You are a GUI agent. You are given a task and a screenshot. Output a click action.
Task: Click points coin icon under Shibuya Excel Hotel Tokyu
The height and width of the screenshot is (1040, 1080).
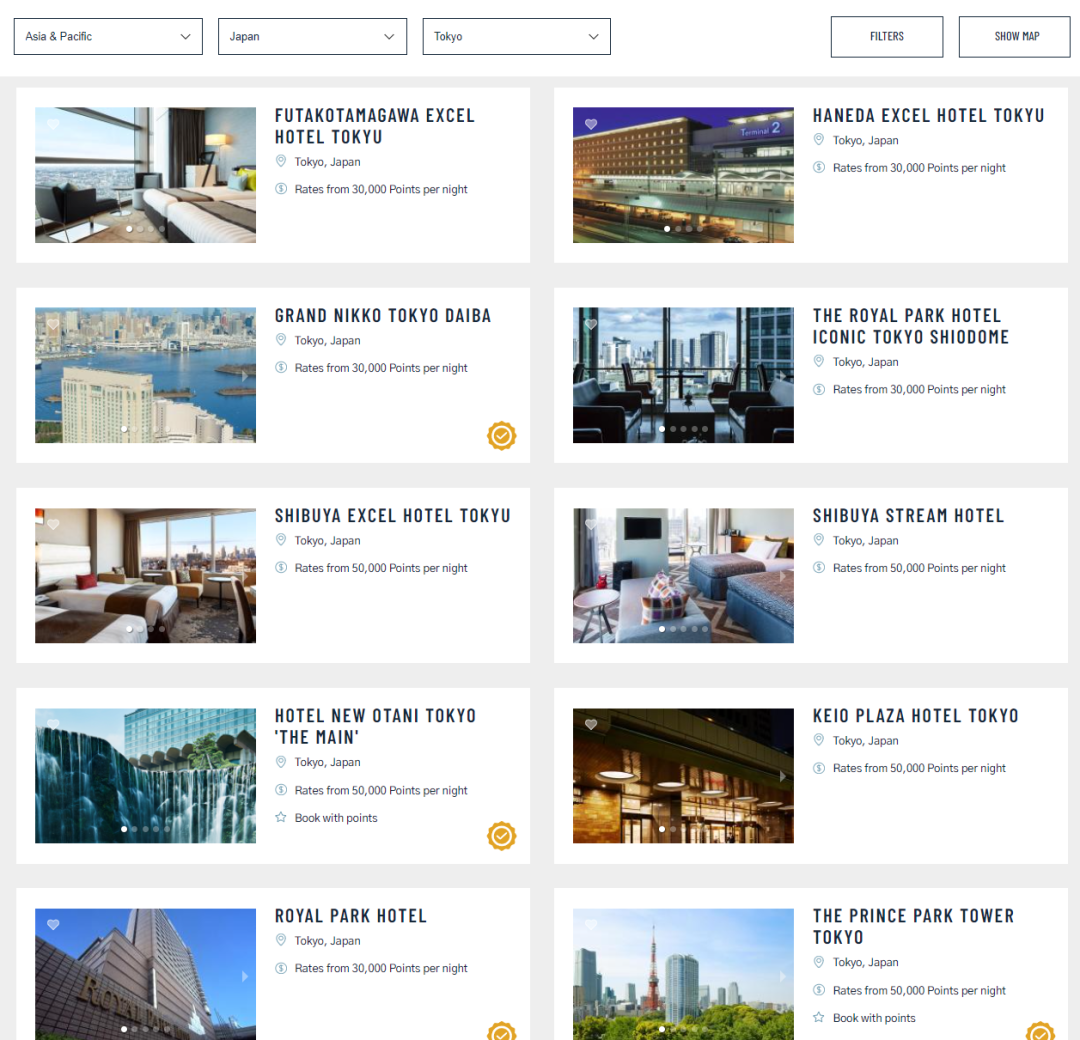point(281,568)
